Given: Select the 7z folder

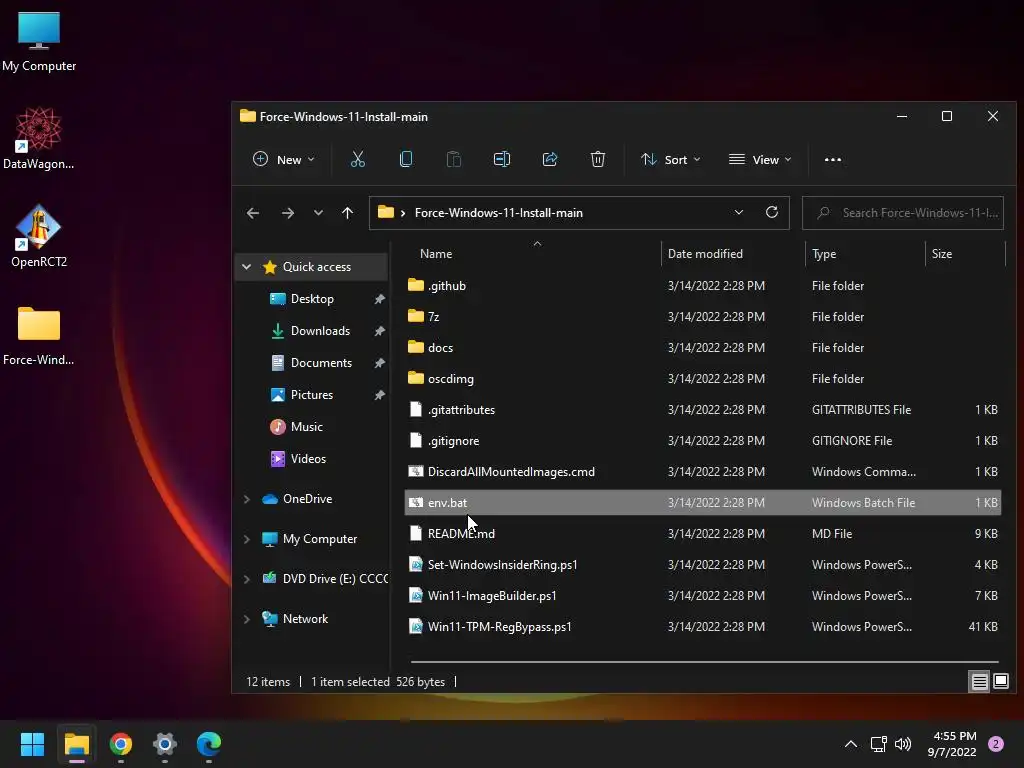Looking at the screenshot, I should point(703,316).
